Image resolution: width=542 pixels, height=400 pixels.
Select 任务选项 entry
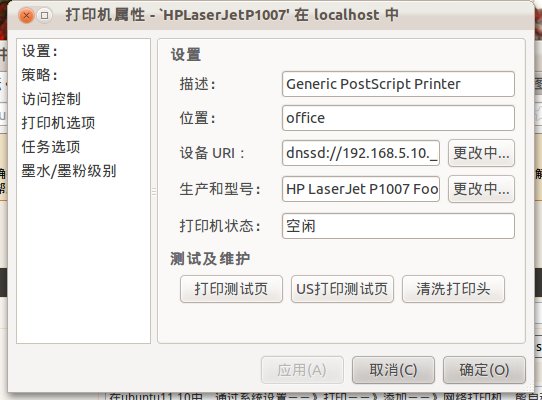click(x=51, y=147)
